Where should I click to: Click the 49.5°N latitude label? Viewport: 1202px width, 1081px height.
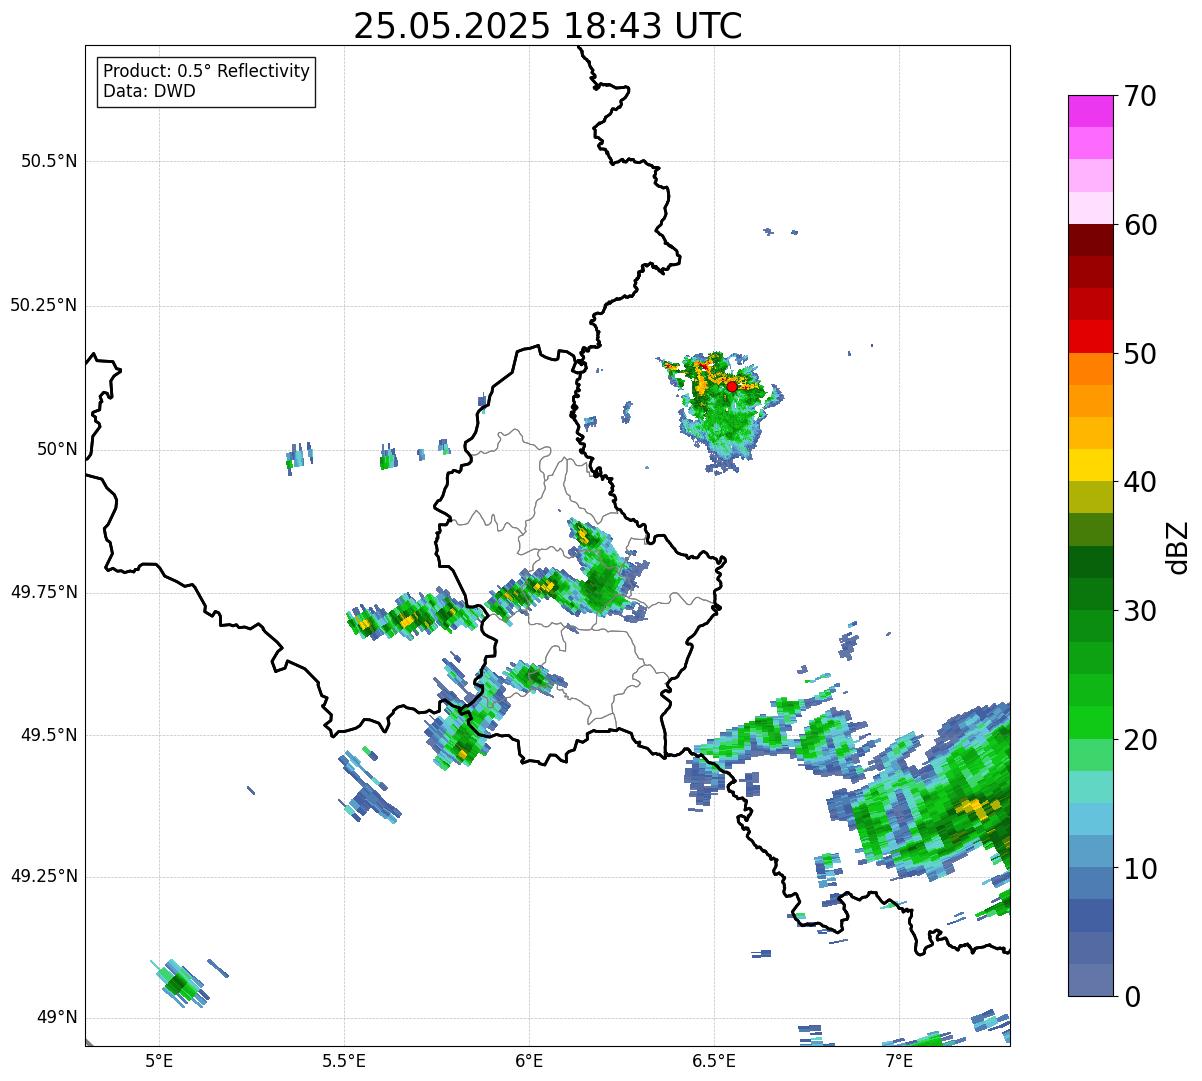point(49,735)
